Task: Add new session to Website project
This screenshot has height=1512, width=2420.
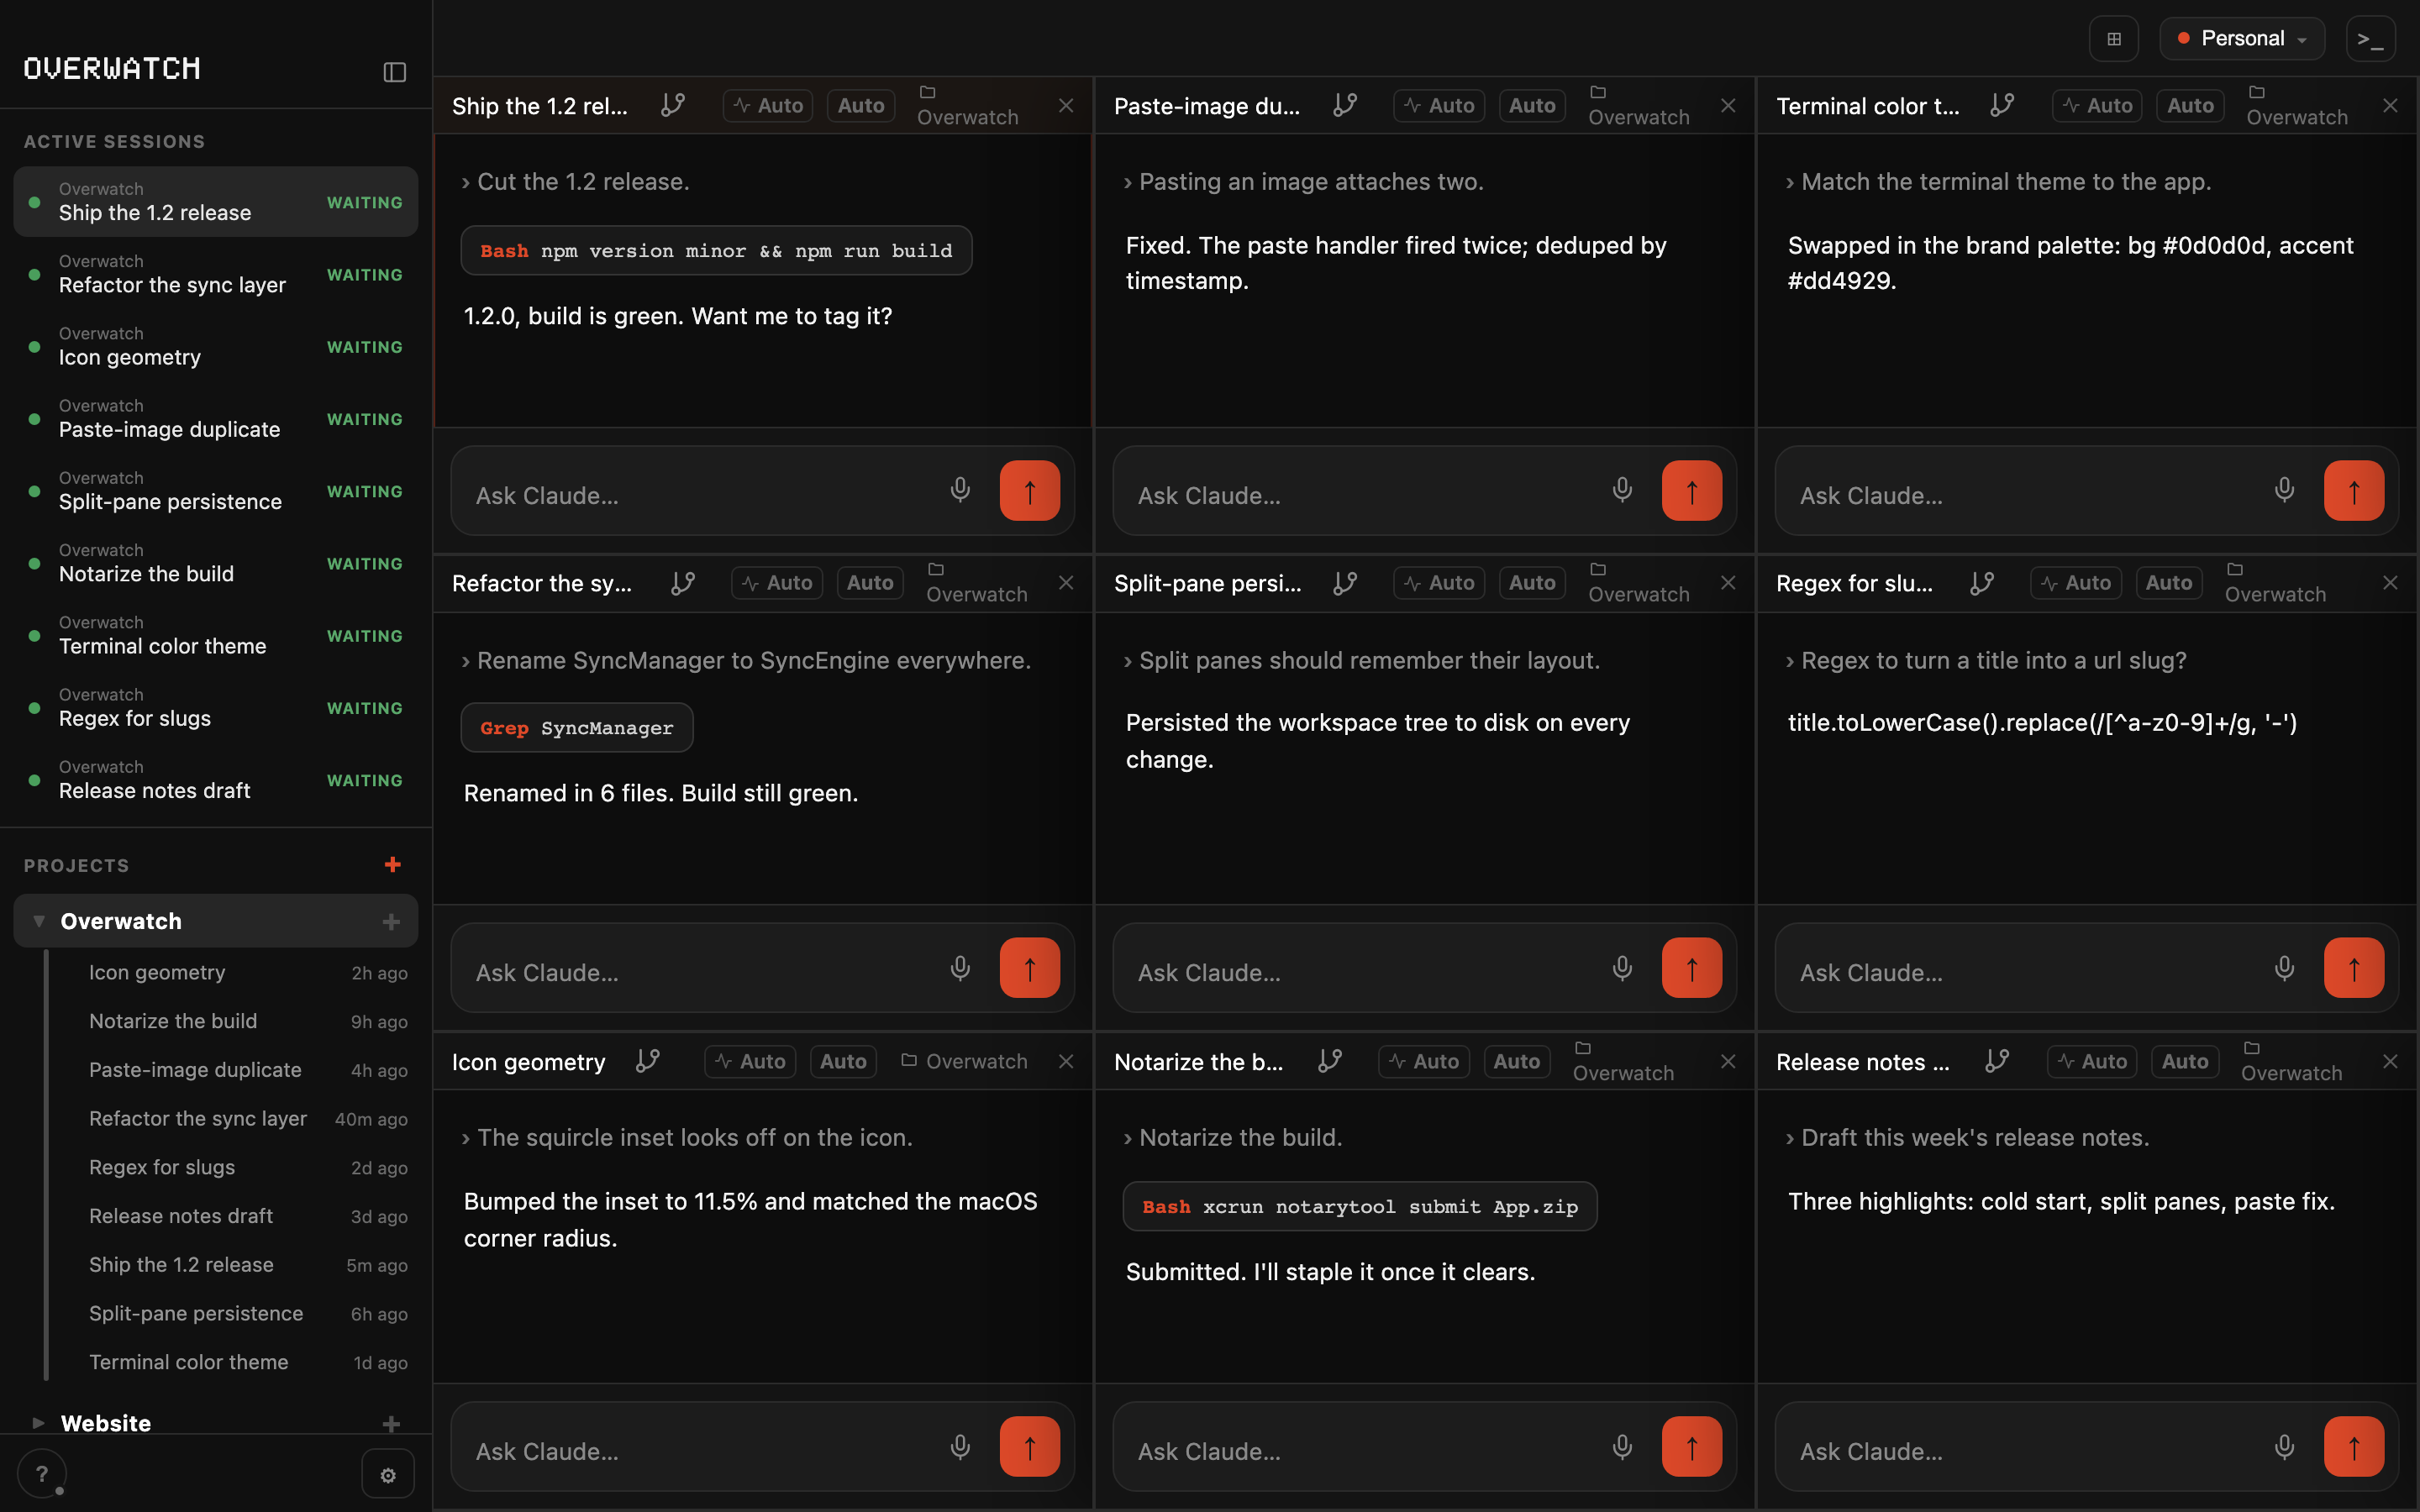Action: 391,1423
